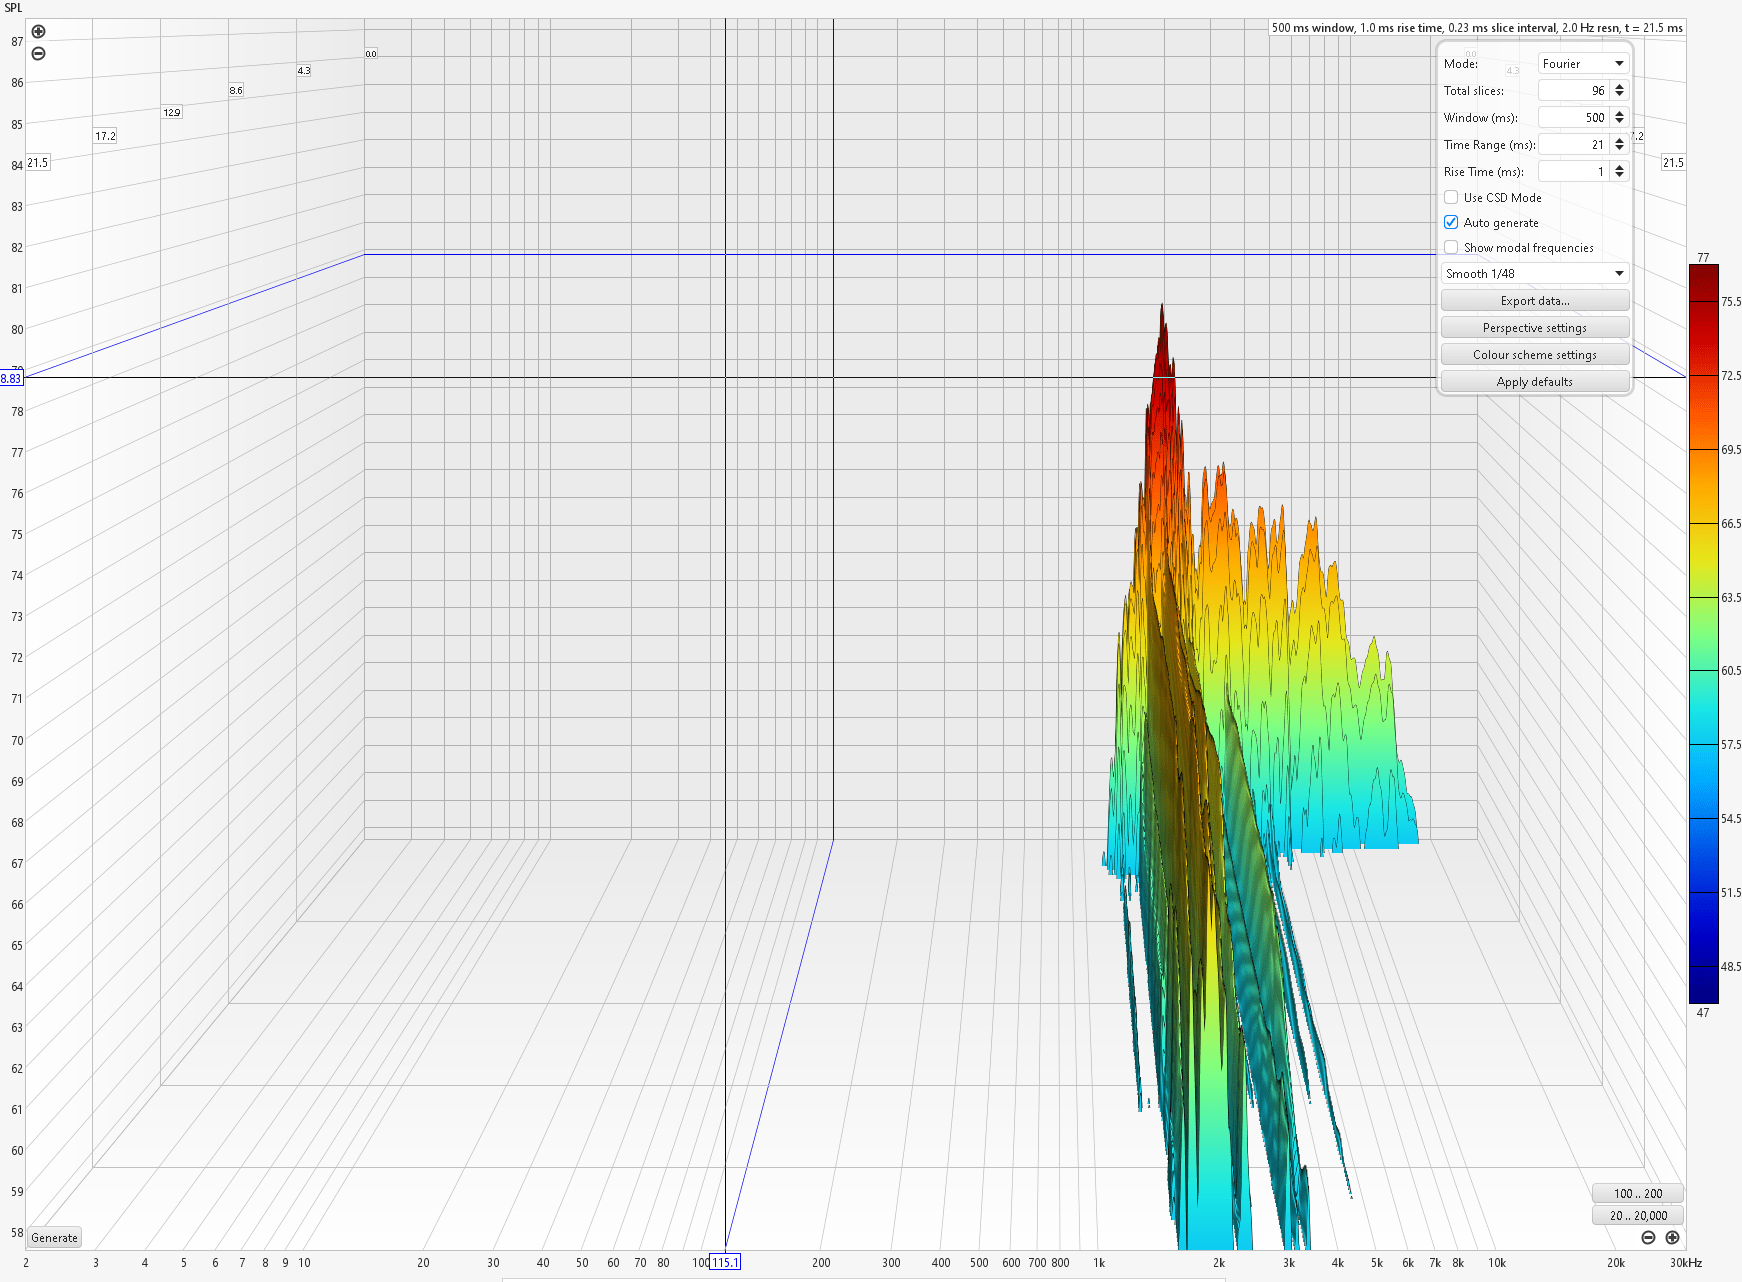Image resolution: width=1742 pixels, height=1282 pixels.
Task: Click the 4.3 time axis label at top left
Action: tap(304, 71)
